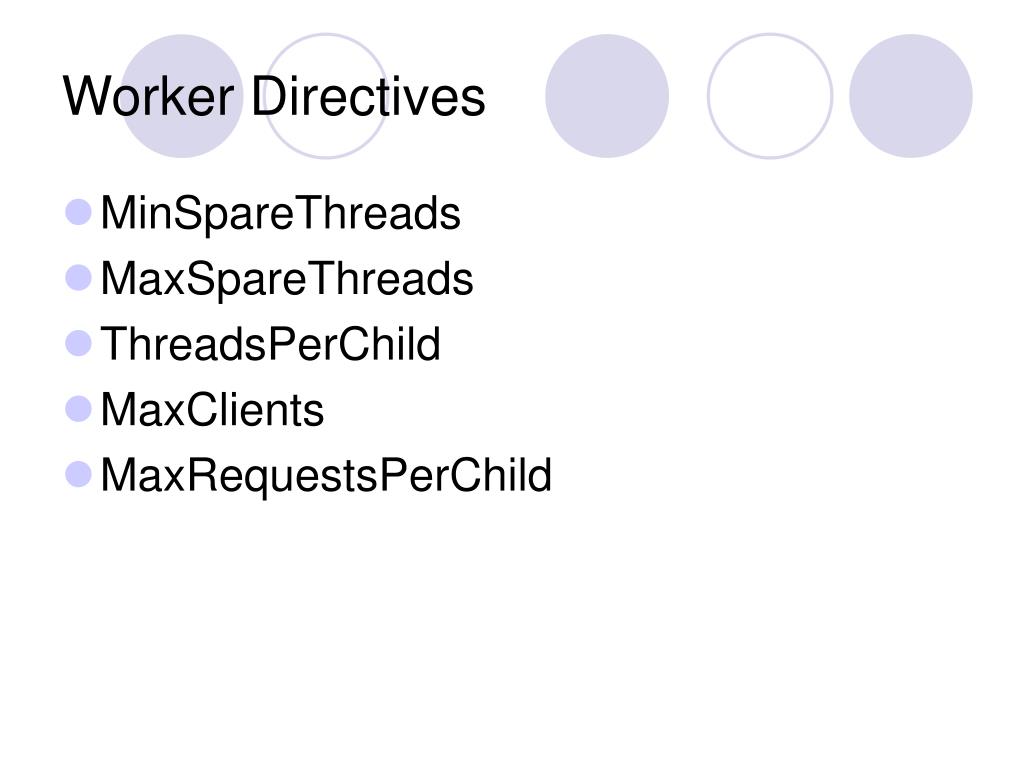This screenshot has width=1024, height=768.
Task: Click the 'Worker Directives' slide title
Action: 274,96
